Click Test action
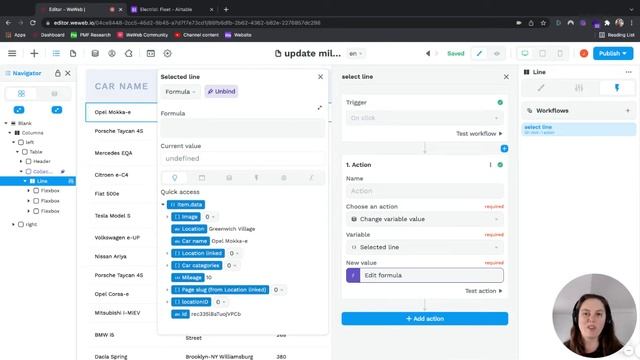The width and height of the screenshot is (640, 360). [484, 291]
